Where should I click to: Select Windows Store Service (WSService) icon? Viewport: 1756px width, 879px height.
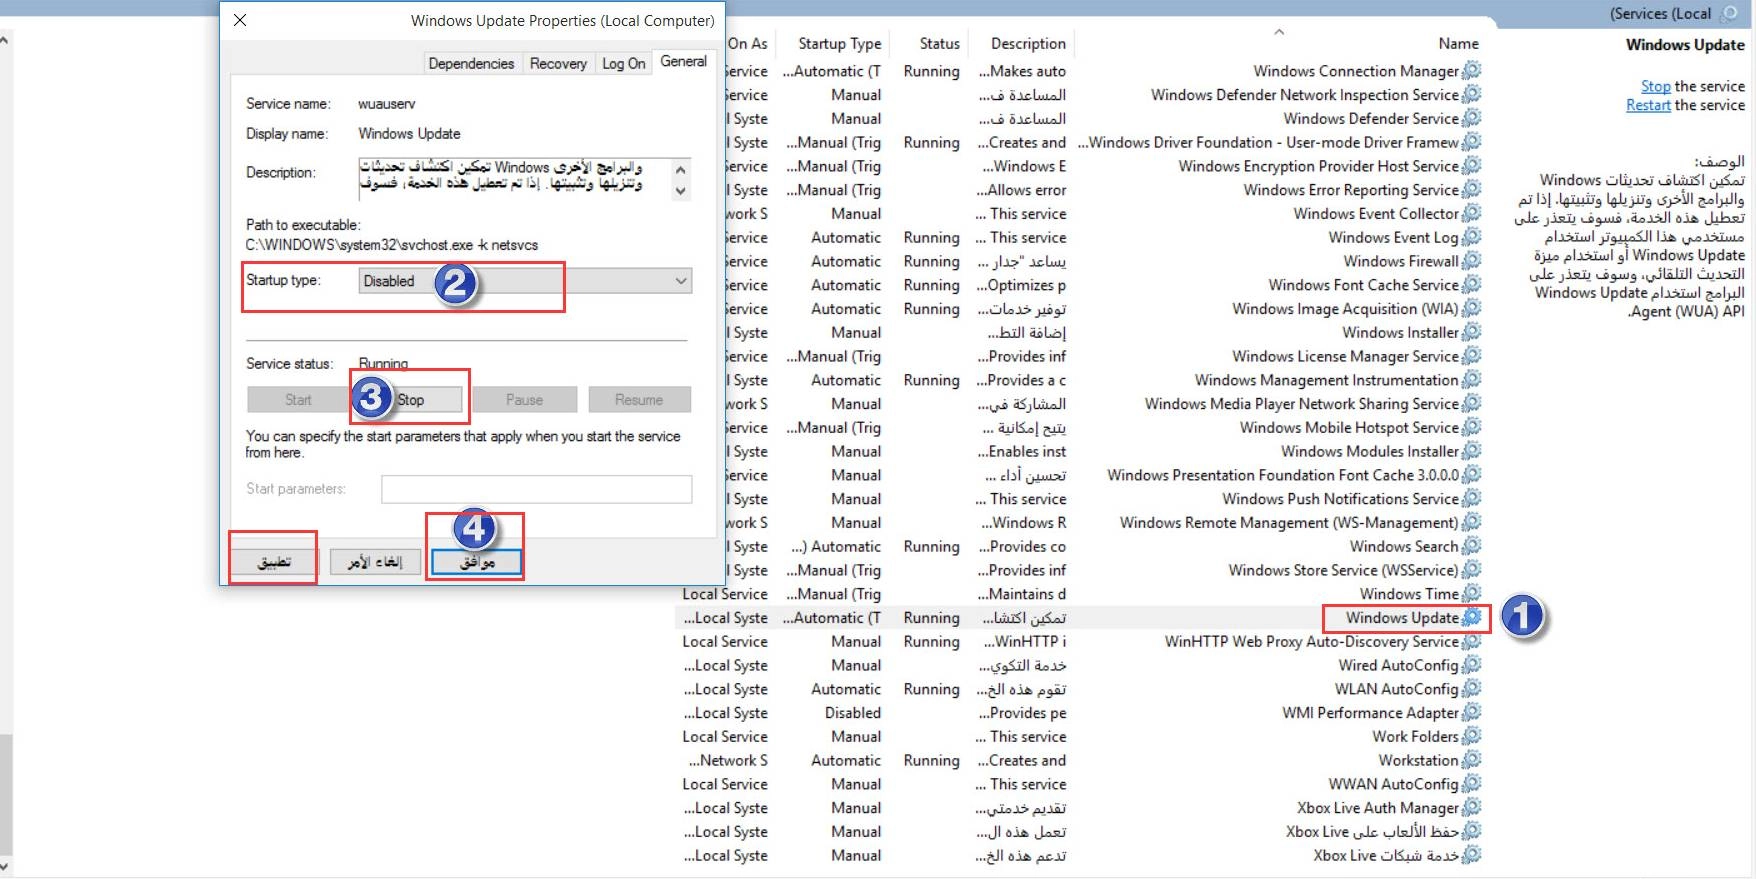(x=1471, y=570)
